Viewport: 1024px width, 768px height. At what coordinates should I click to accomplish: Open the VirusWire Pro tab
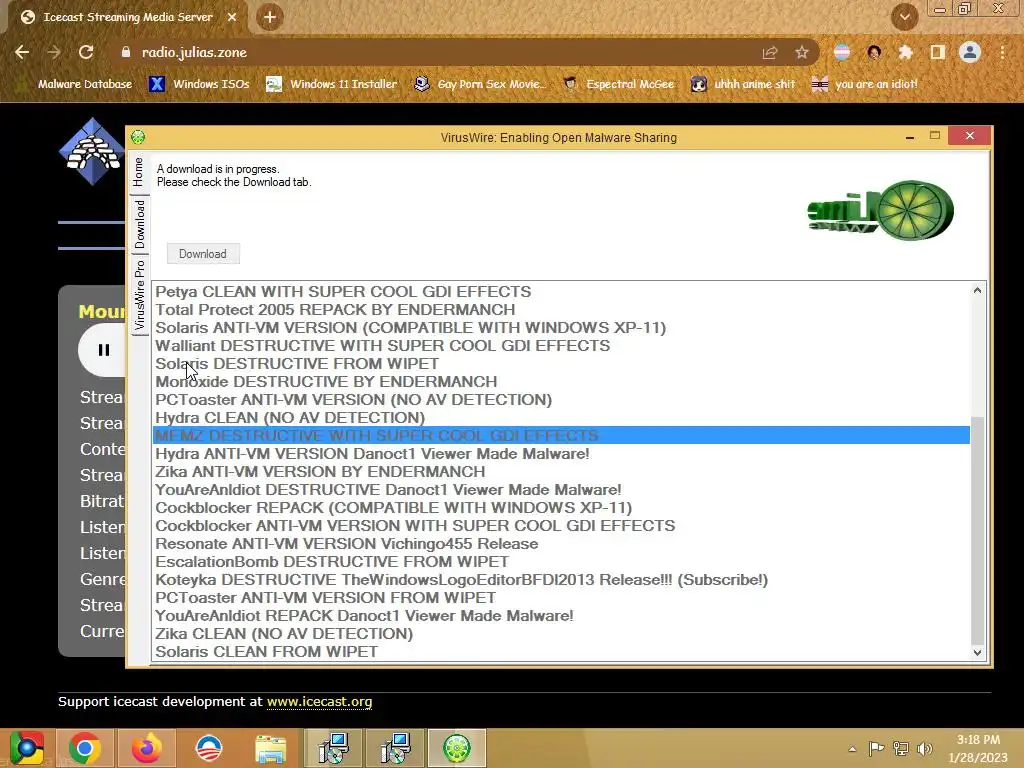(x=139, y=295)
